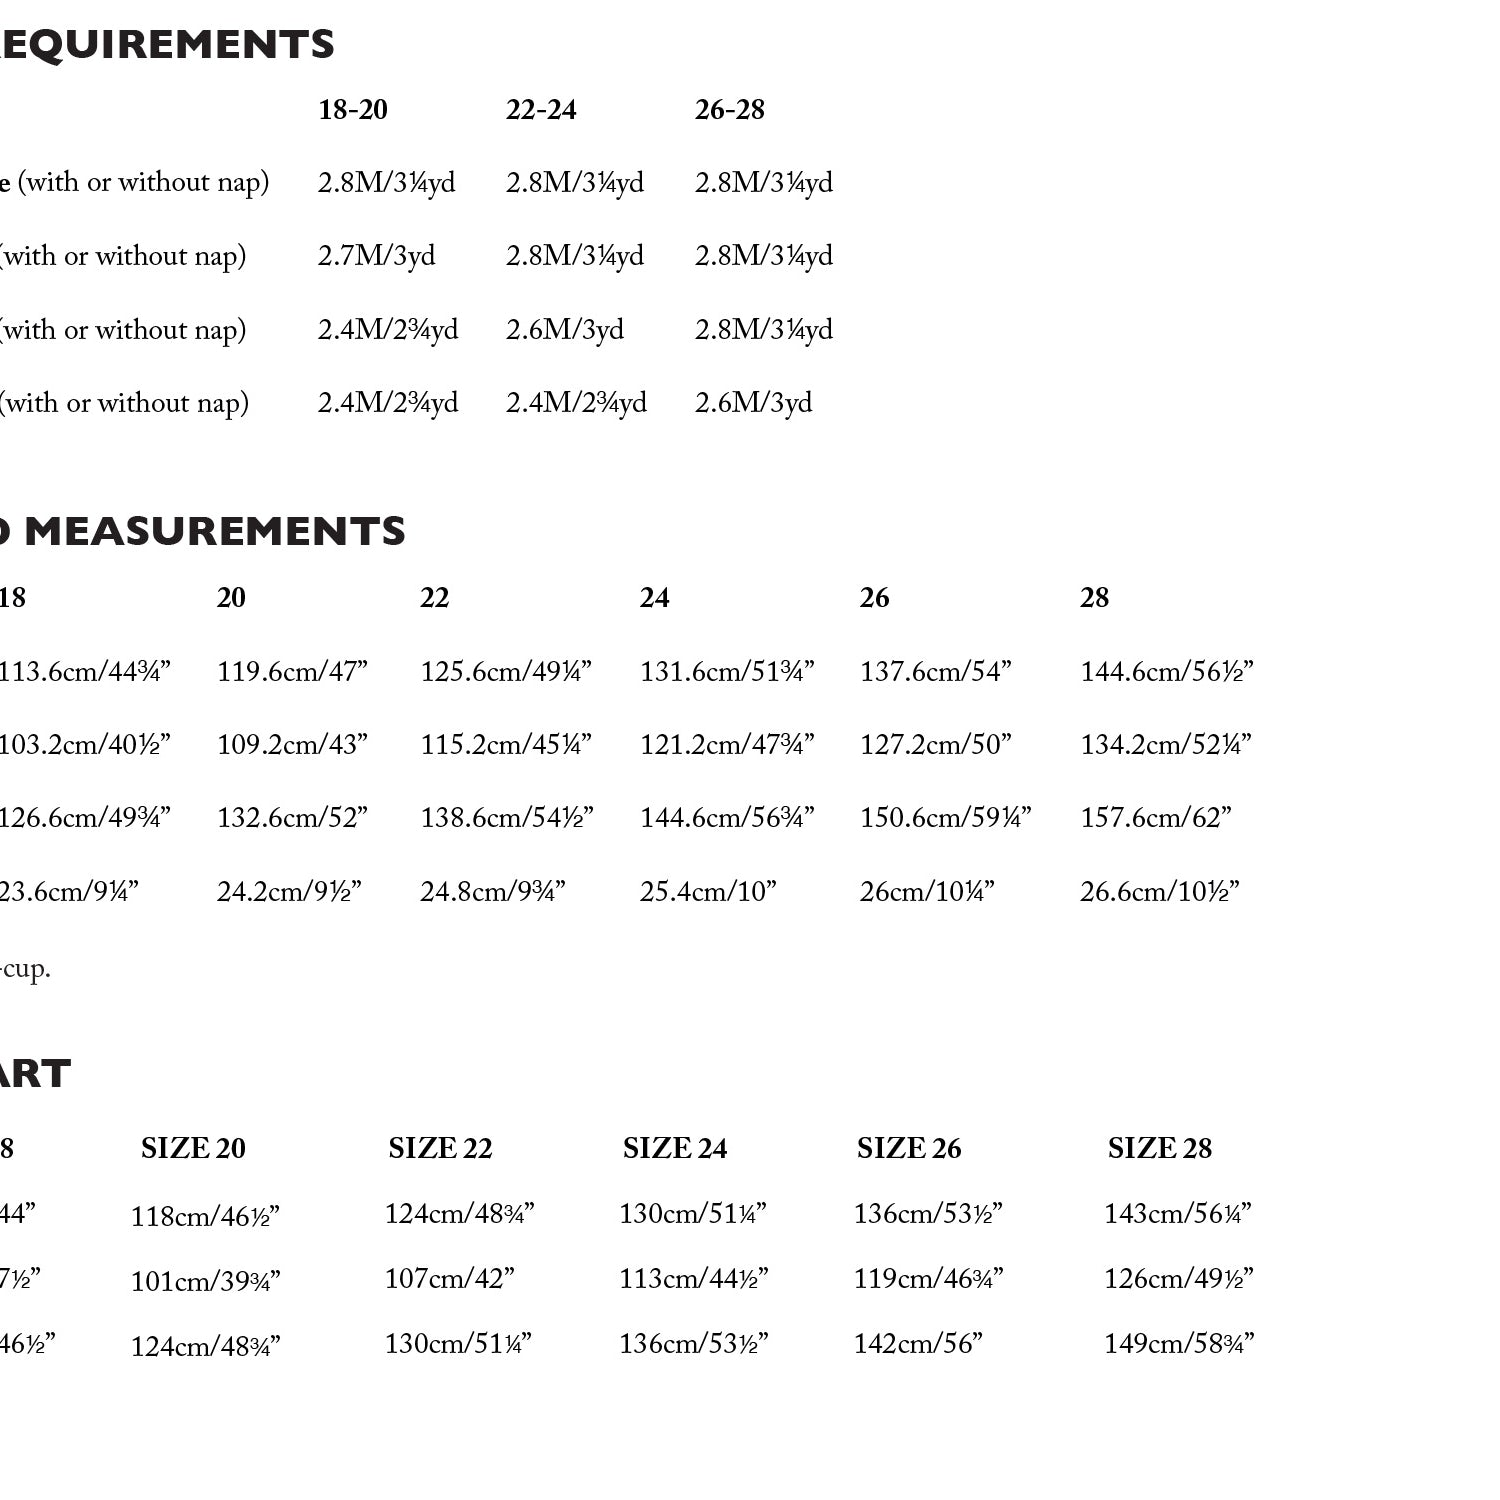Click the 26-28 size range header
The width and height of the screenshot is (1500, 1500).
pyautogui.click(x=730, y=110)
